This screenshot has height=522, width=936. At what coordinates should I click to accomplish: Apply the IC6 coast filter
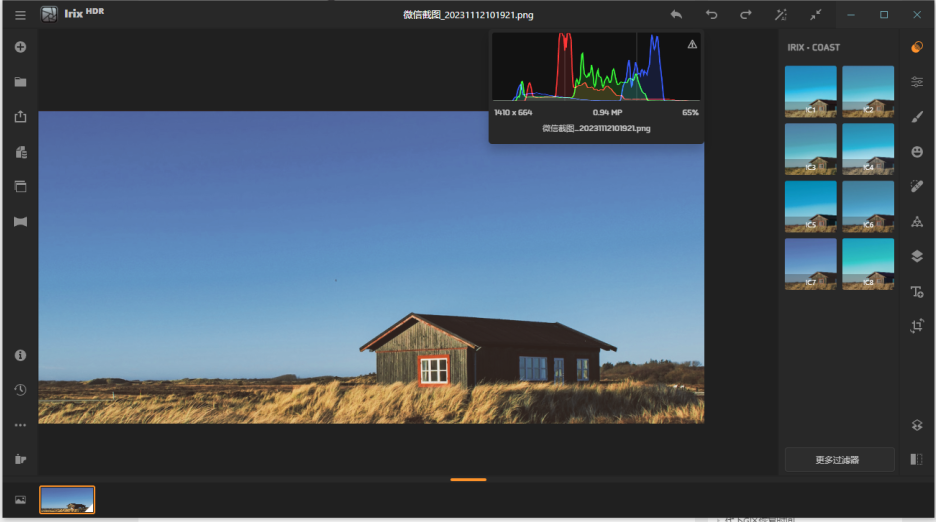pyautogui.click(x=868, y=206)
